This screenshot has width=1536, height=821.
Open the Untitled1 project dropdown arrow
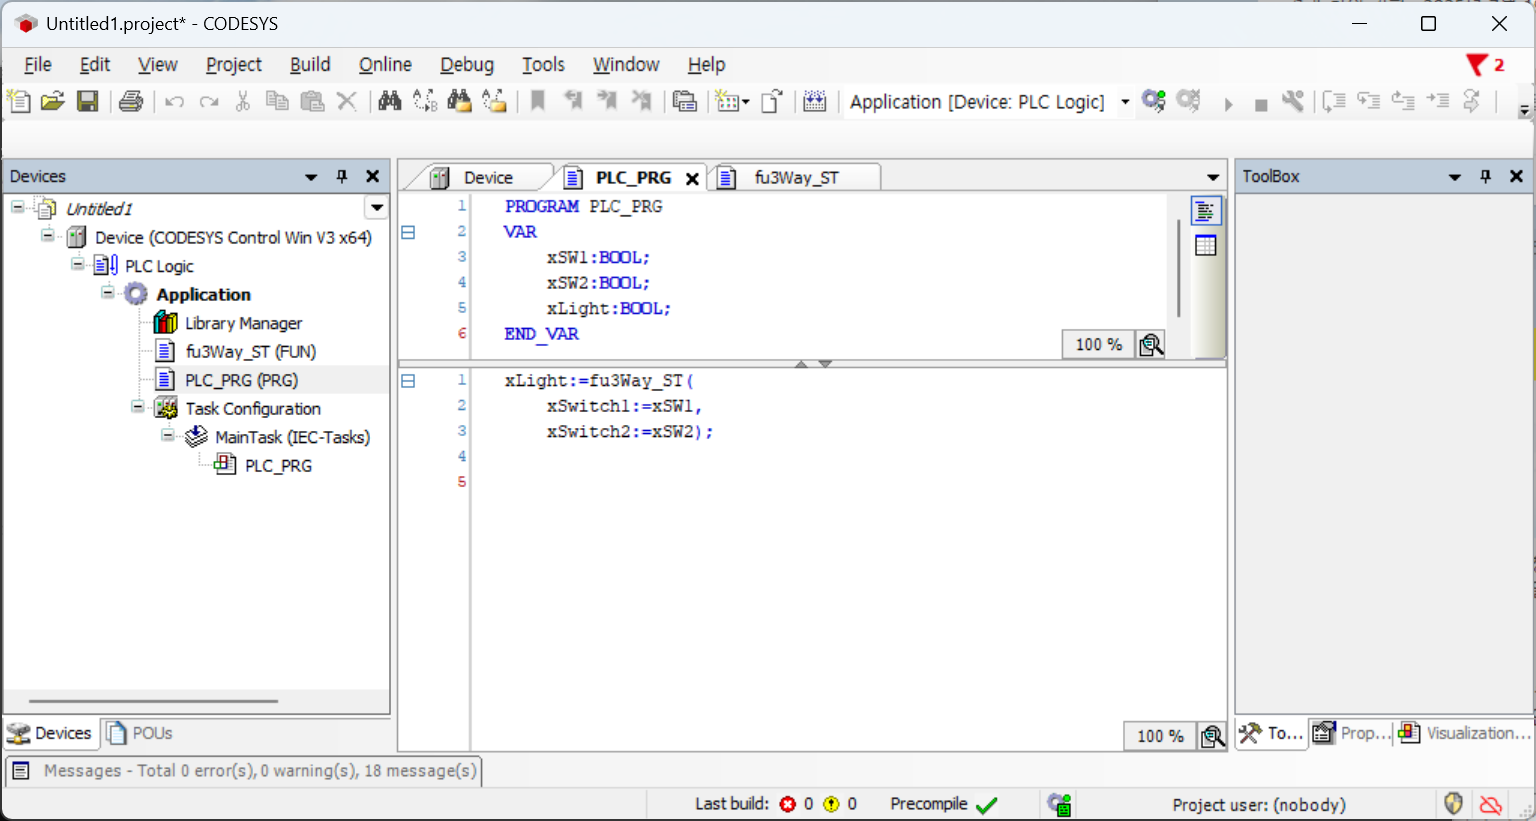tap(376, 208)
